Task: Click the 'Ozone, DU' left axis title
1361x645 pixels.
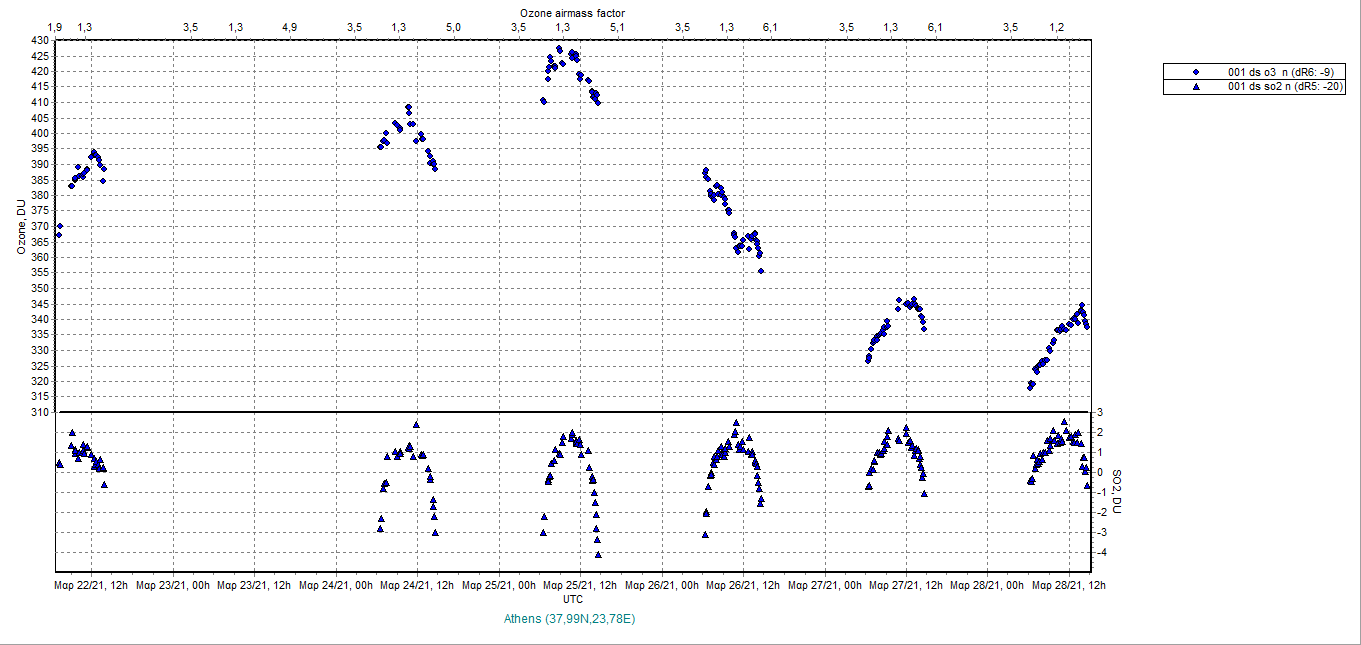Action: (x=21, y=226)
